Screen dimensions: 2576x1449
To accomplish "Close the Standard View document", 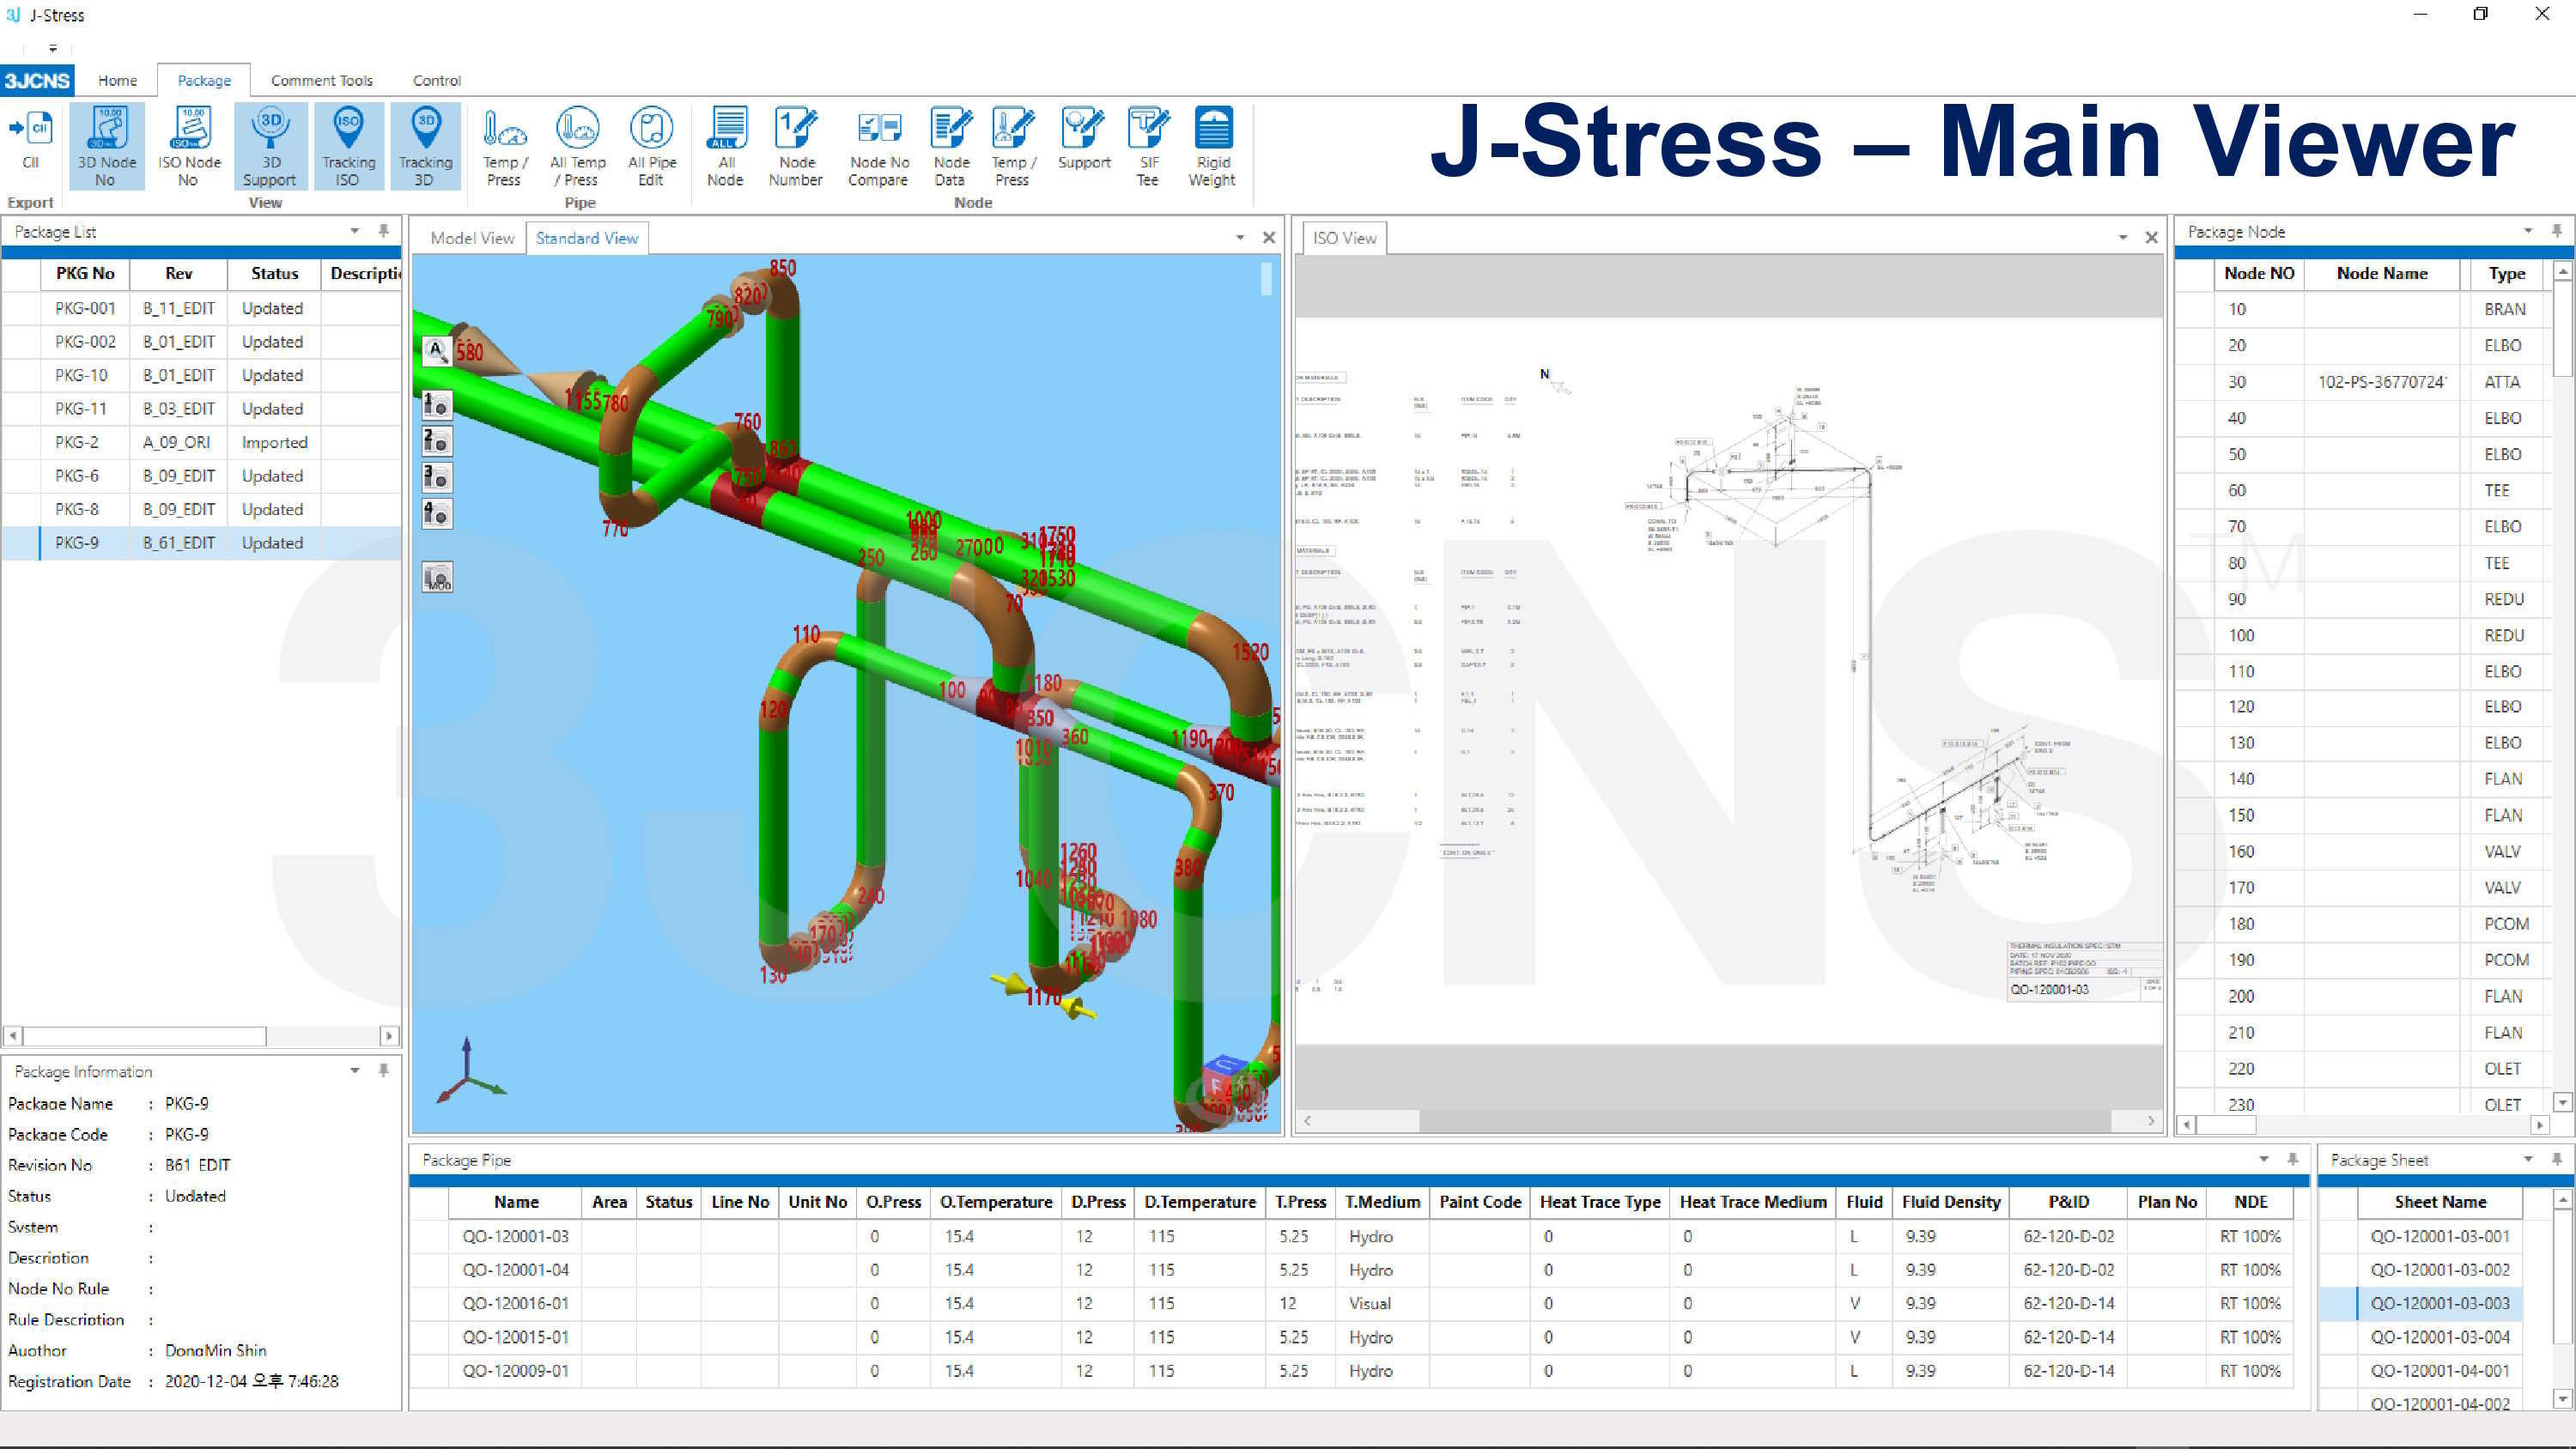I will click(x=1269, y=238).
